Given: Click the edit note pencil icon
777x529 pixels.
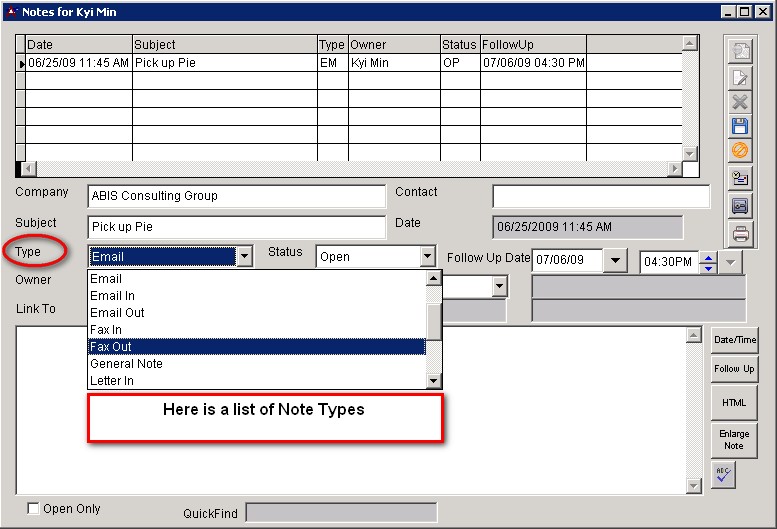Looking at the screenshot, I should [740, 76].
